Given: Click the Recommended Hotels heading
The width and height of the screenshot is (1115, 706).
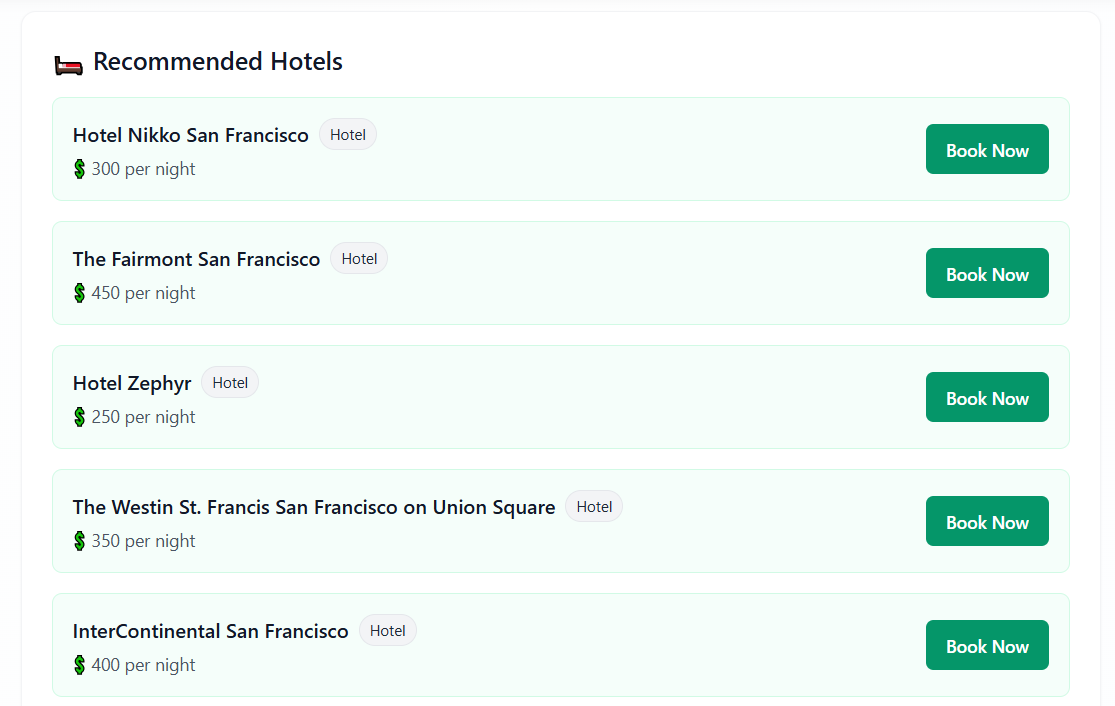Looking at the screenshot, I should coord(218,62).
